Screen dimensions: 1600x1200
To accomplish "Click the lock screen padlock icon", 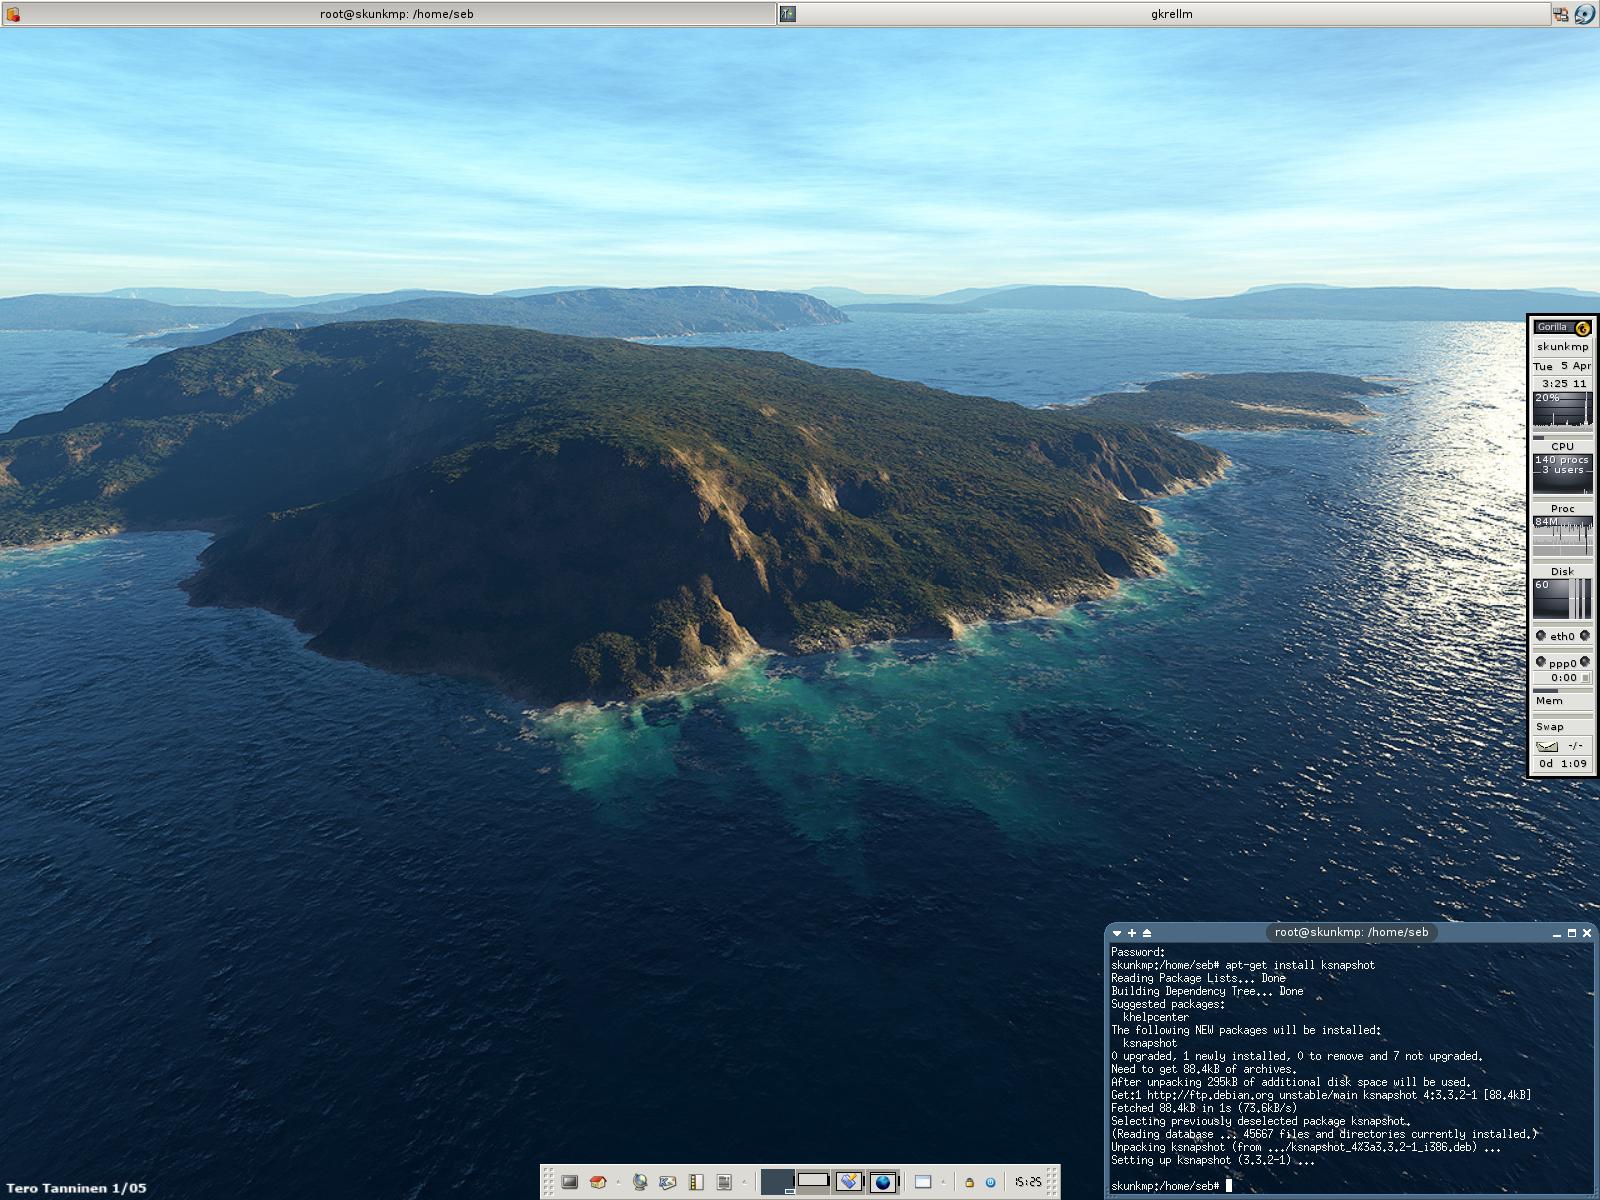I will coord(968,1182).
